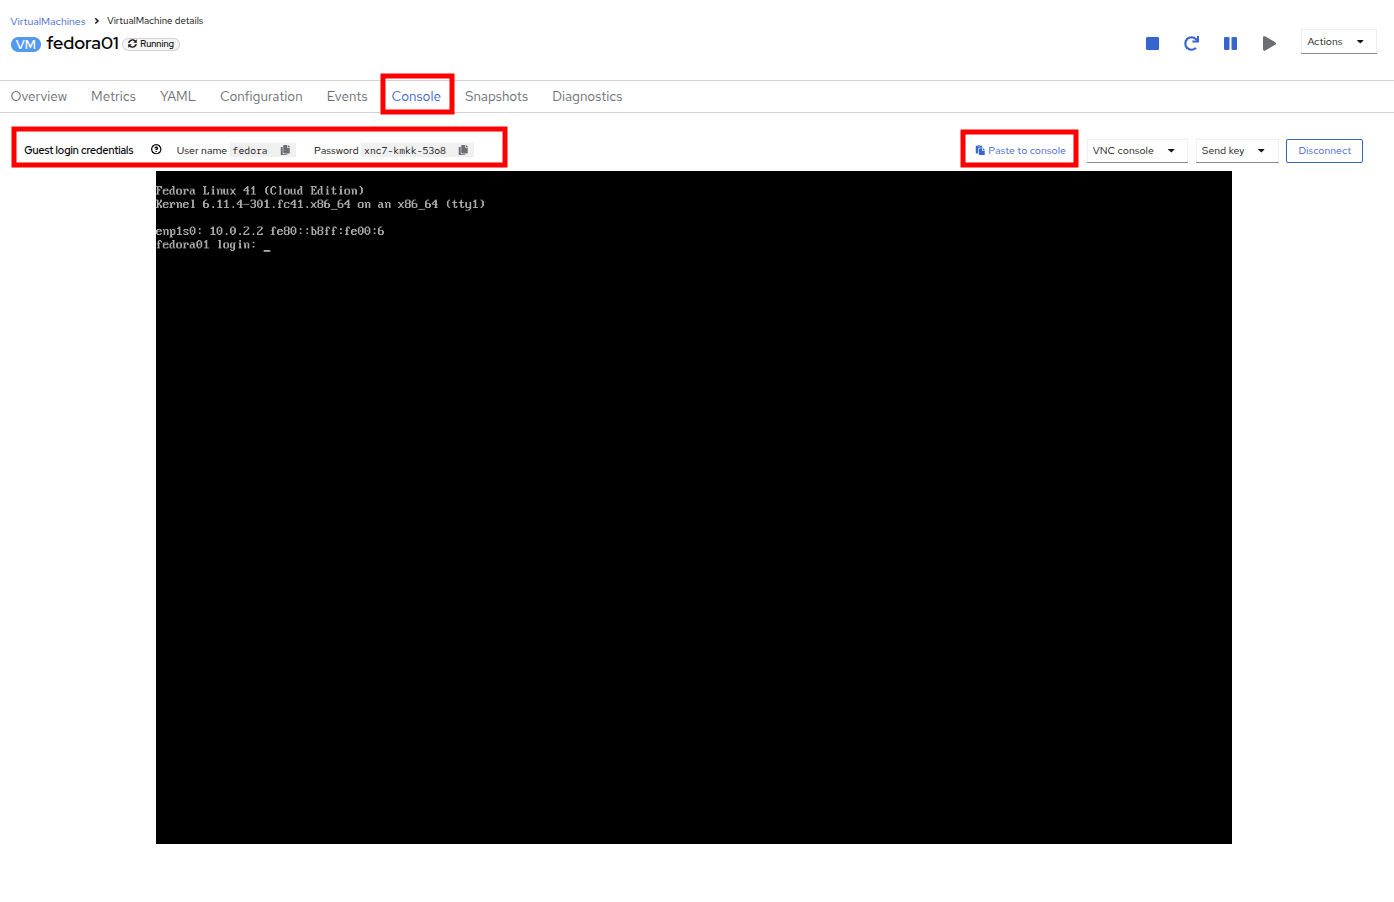
Task: Copy the guest password to clipboard
Action: 463,150
